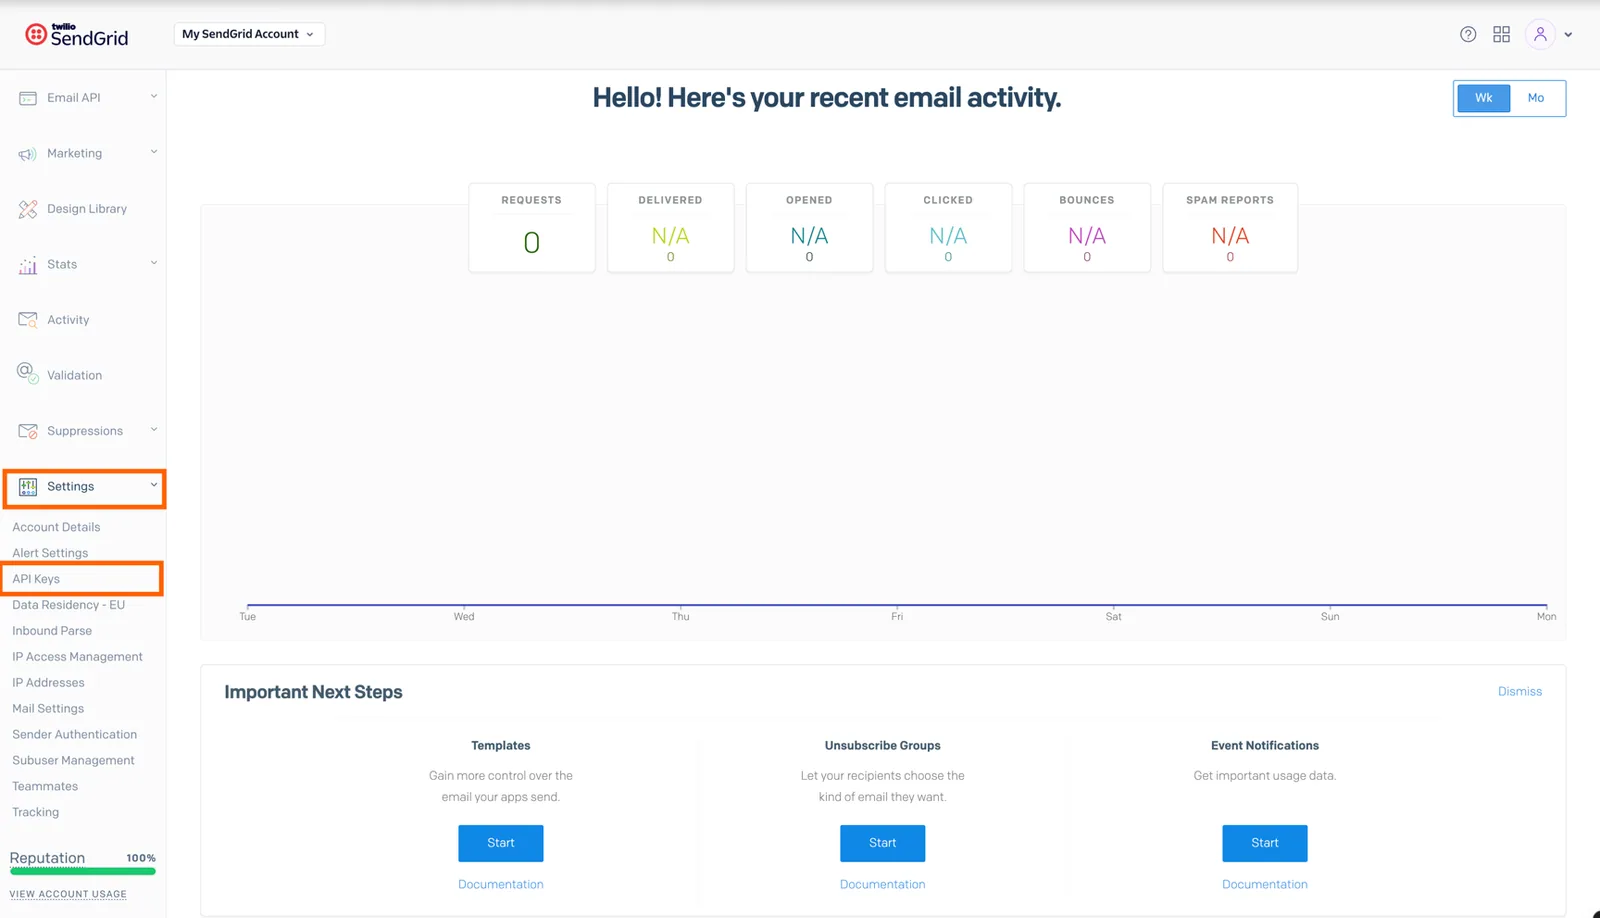The image size is (1600, 918).
Task: Click the DELIVERED stat card
Action: tap(671, 228)
